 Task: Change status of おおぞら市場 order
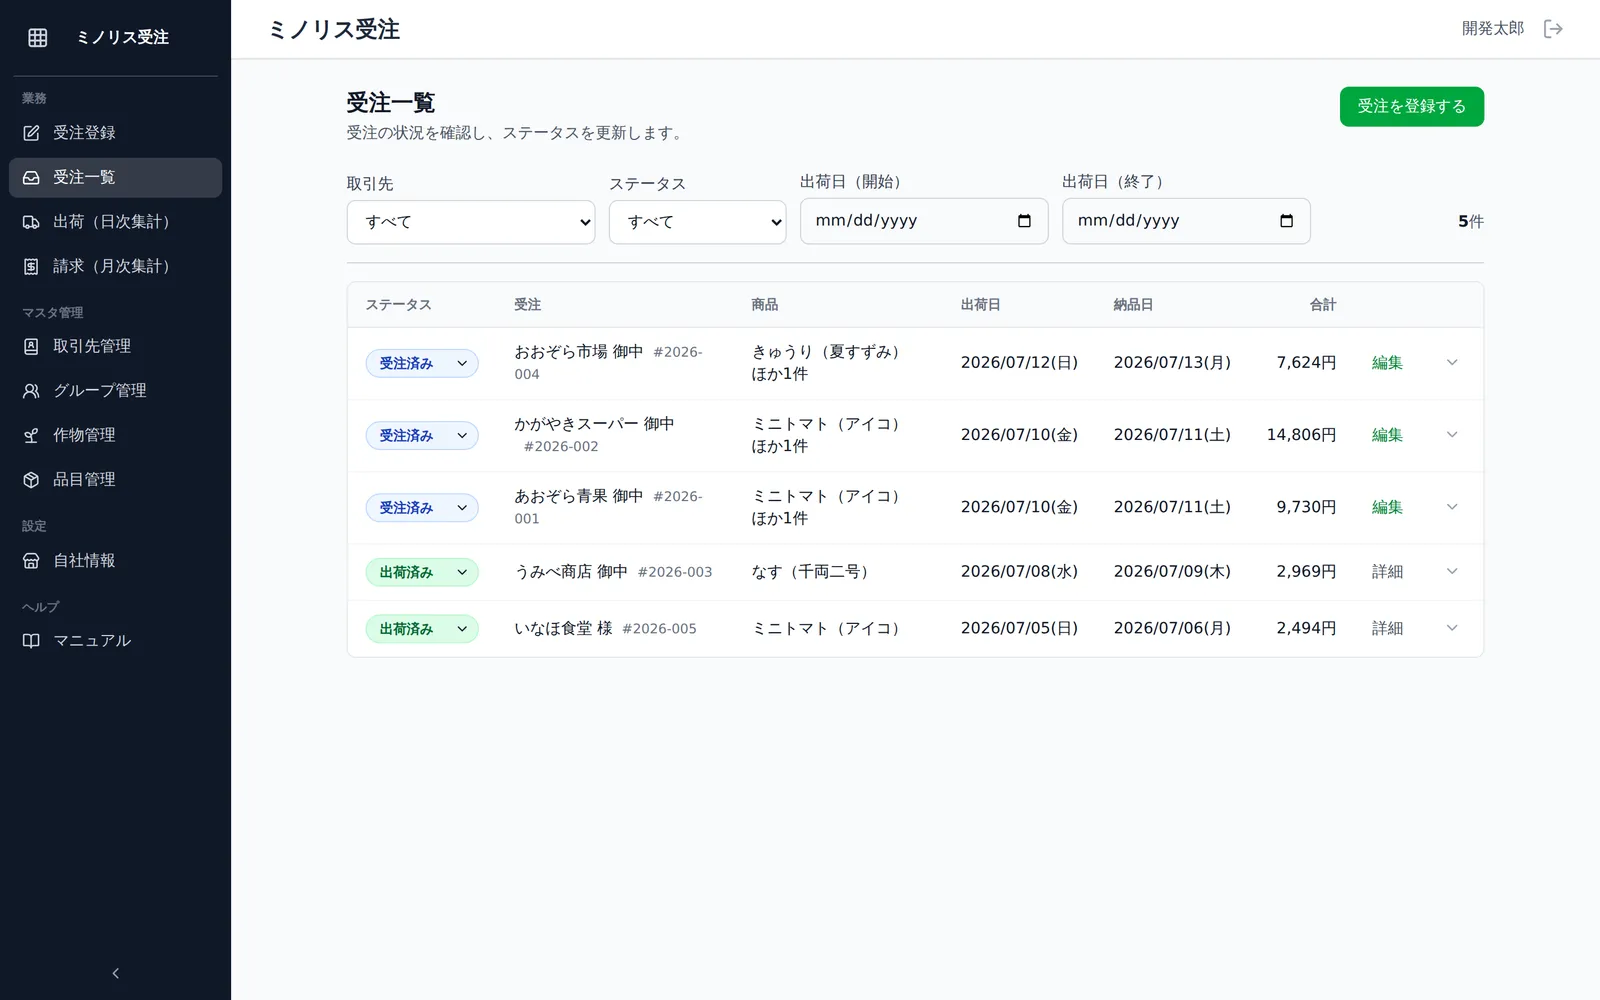point(422,364)
